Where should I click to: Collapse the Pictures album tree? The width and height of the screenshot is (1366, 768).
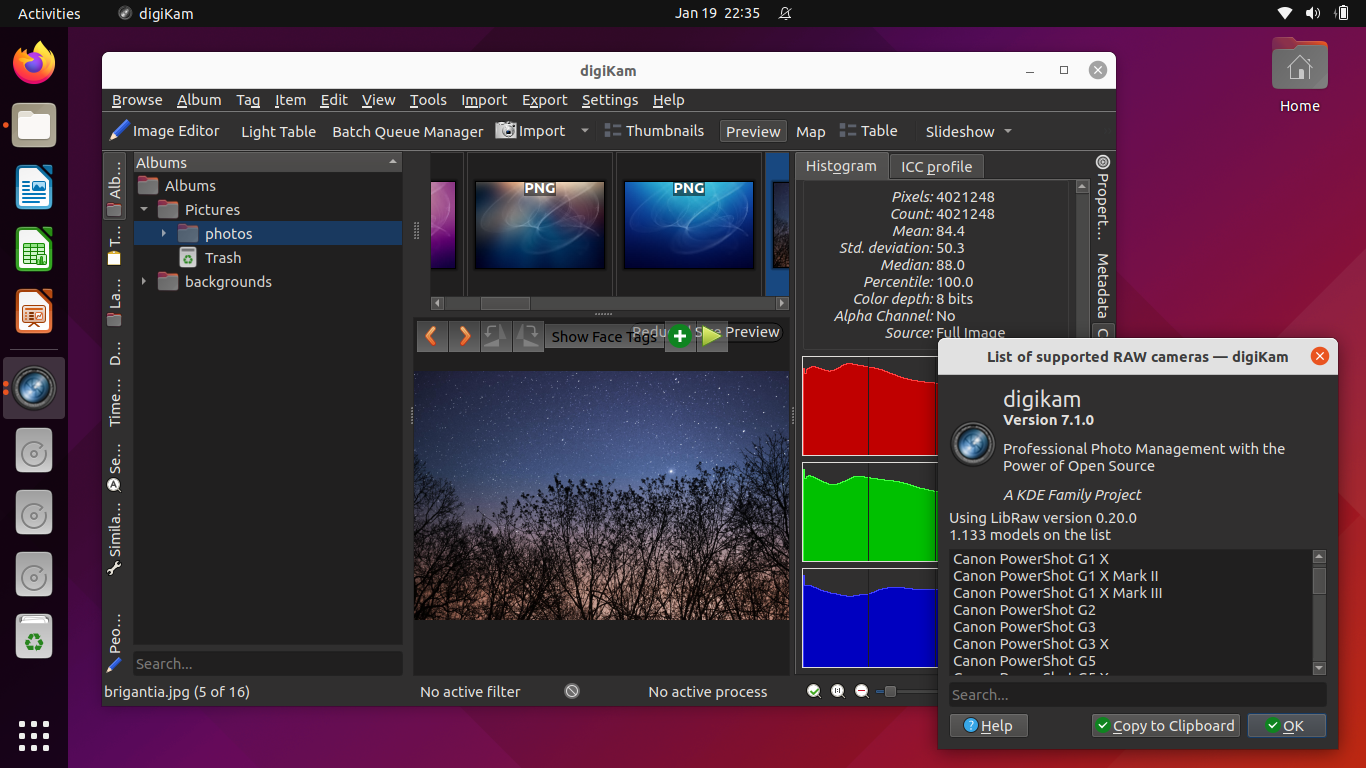[x=145, y=210]
